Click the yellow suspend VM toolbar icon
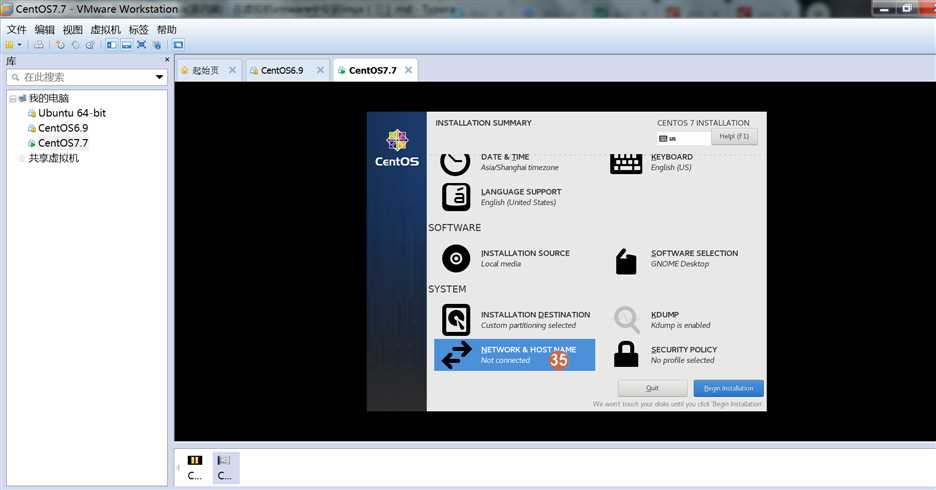The height and width of the screenshot is (490, 936). (9, 45)
